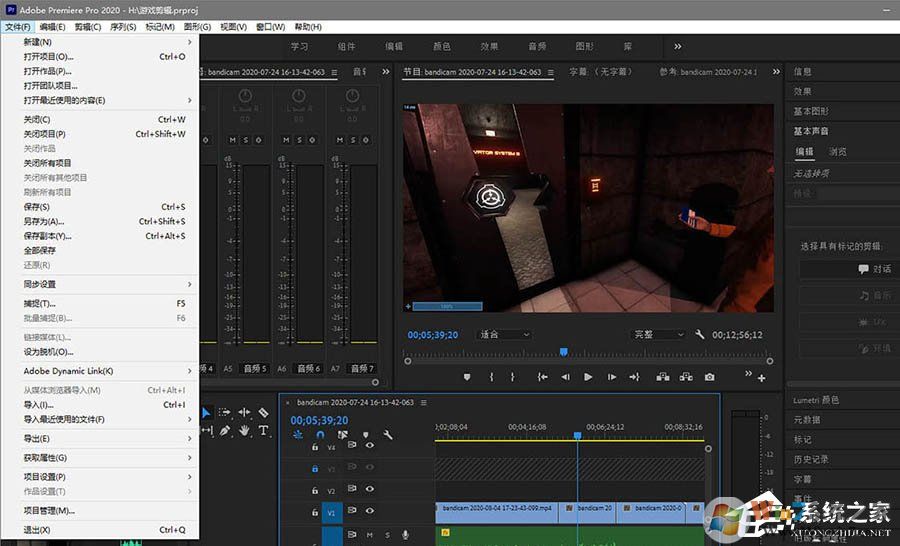Select the Type tool
Screen dimensions: 900x546
click(x=264, y=431)
